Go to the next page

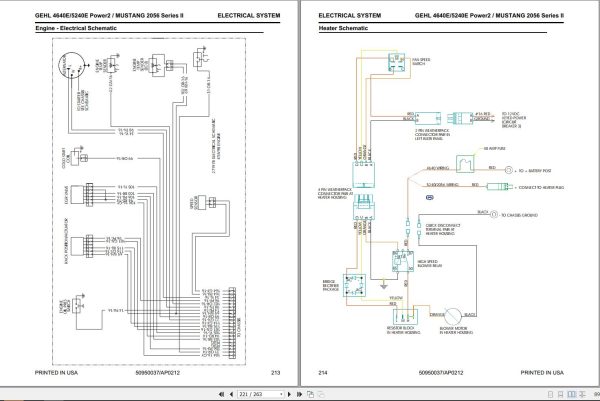pos(289,394)
